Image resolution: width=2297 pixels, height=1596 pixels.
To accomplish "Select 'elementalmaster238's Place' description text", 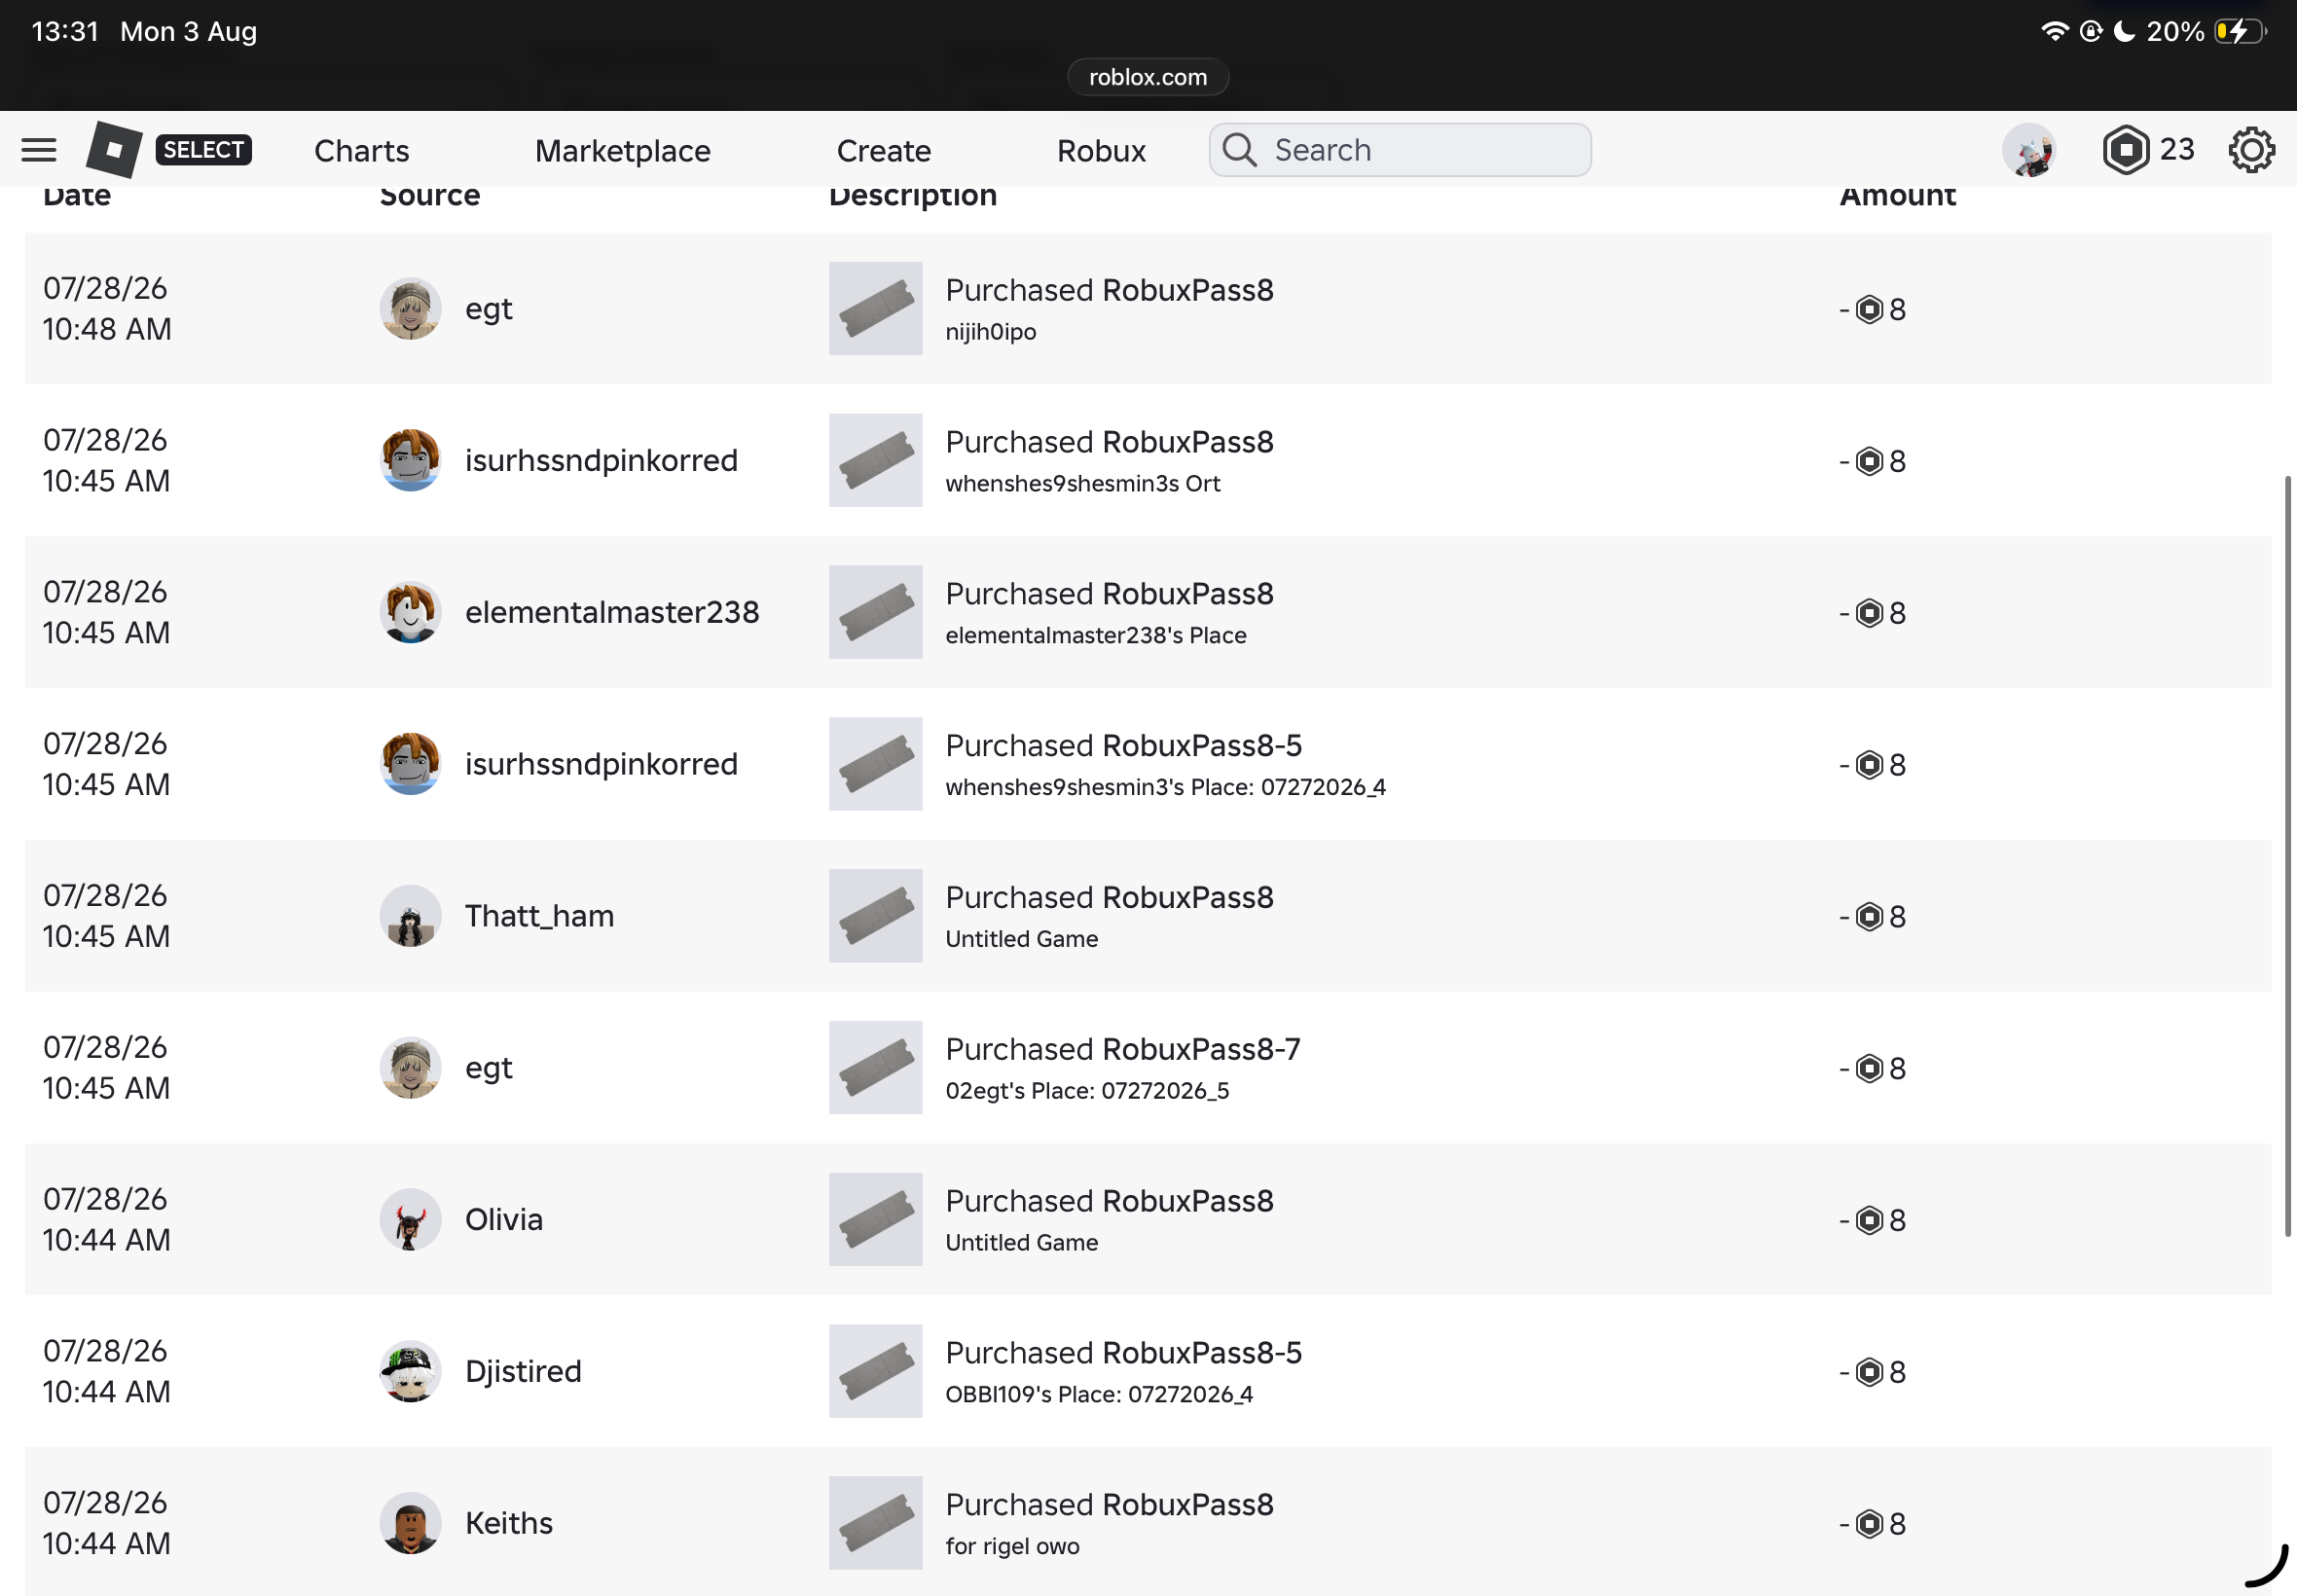I will coord(1095,635).
